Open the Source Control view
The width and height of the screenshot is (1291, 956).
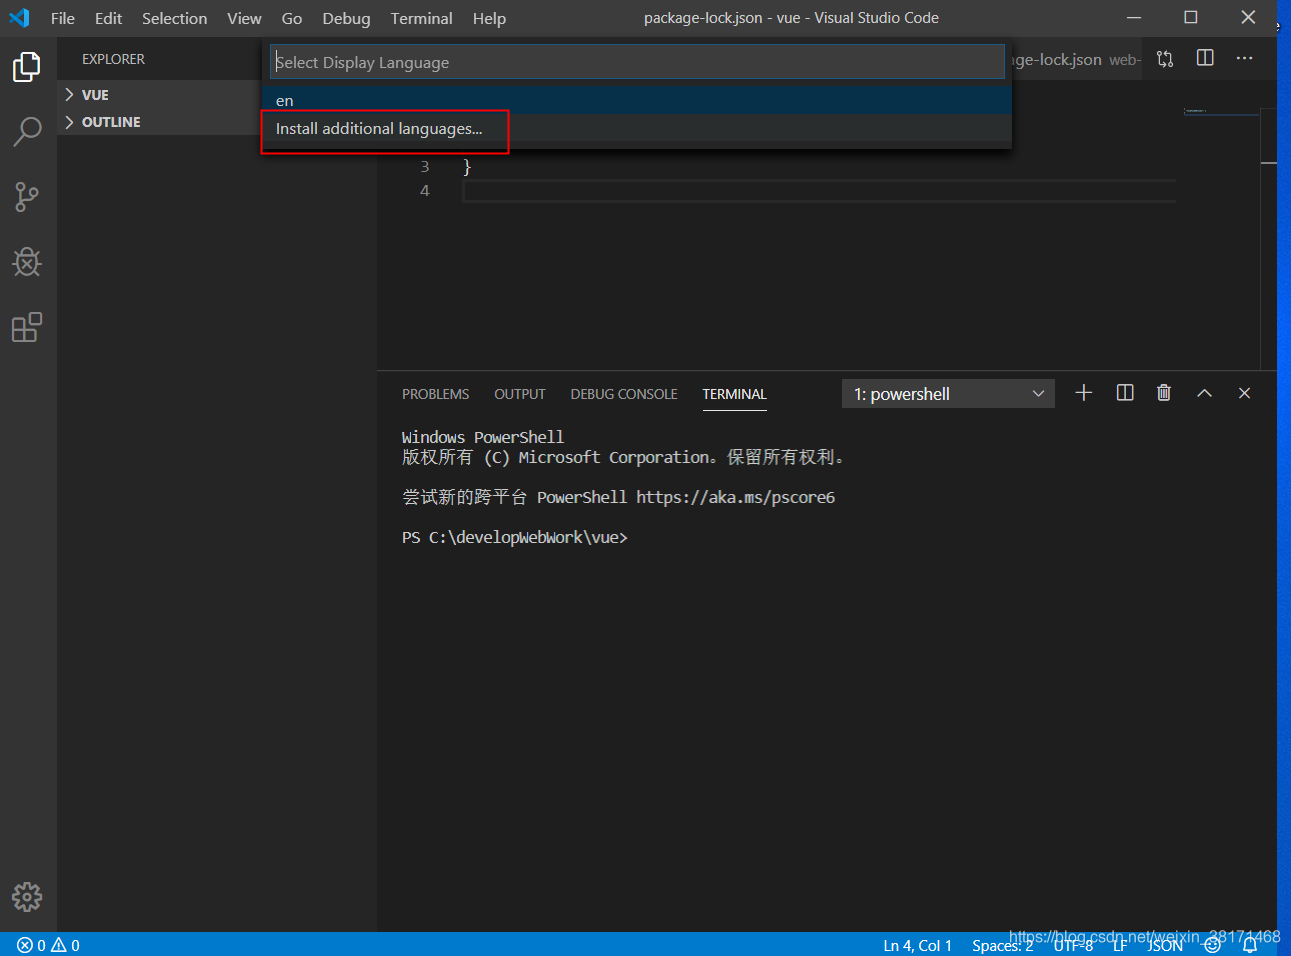27,197
